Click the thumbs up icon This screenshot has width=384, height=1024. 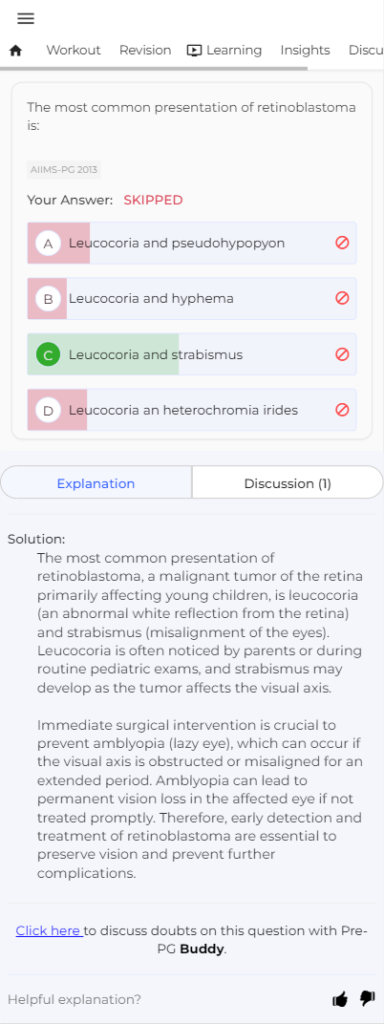pyautogui.click(x=340, y=999)
